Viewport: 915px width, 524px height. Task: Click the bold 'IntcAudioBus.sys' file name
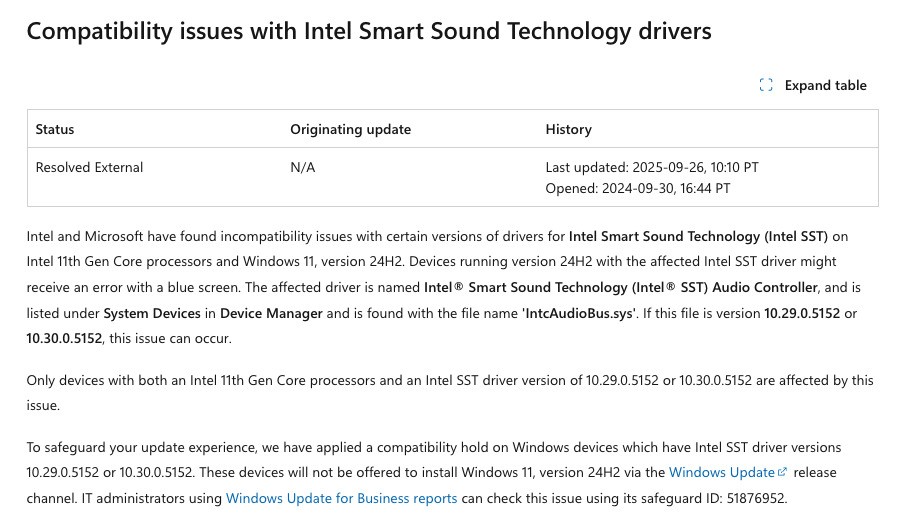coord(578,313)
